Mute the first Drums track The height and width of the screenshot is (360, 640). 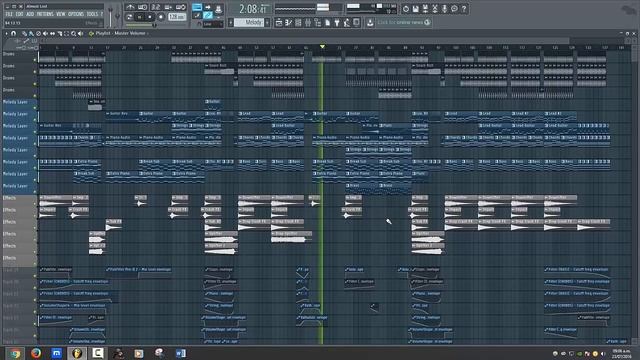(35, 60)
